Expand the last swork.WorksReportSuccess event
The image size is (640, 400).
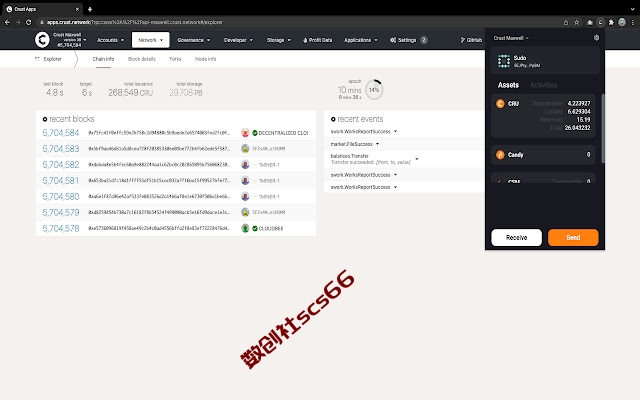[x=396, y=187]
